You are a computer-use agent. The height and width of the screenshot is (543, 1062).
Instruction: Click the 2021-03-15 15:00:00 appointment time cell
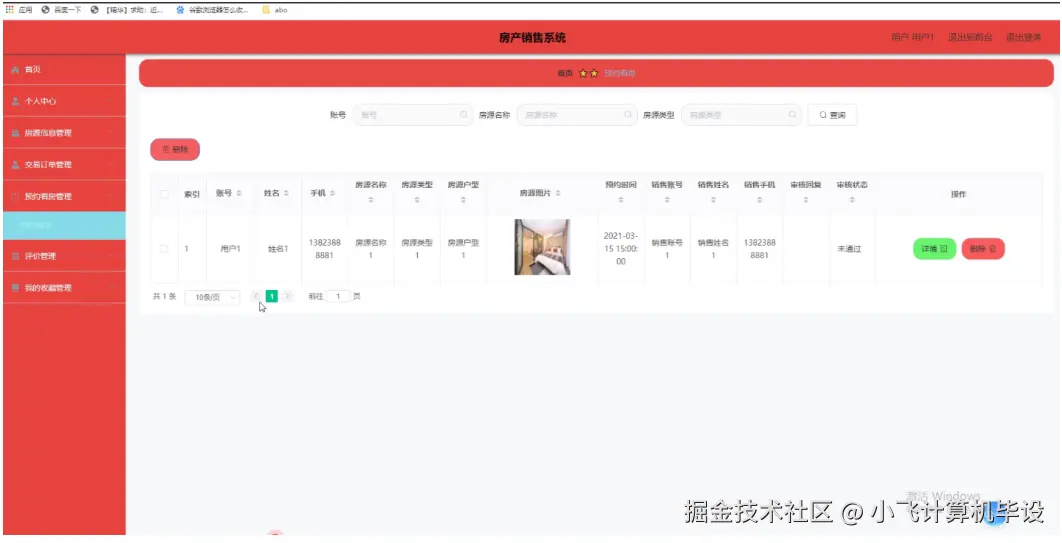tap(621, 248)
